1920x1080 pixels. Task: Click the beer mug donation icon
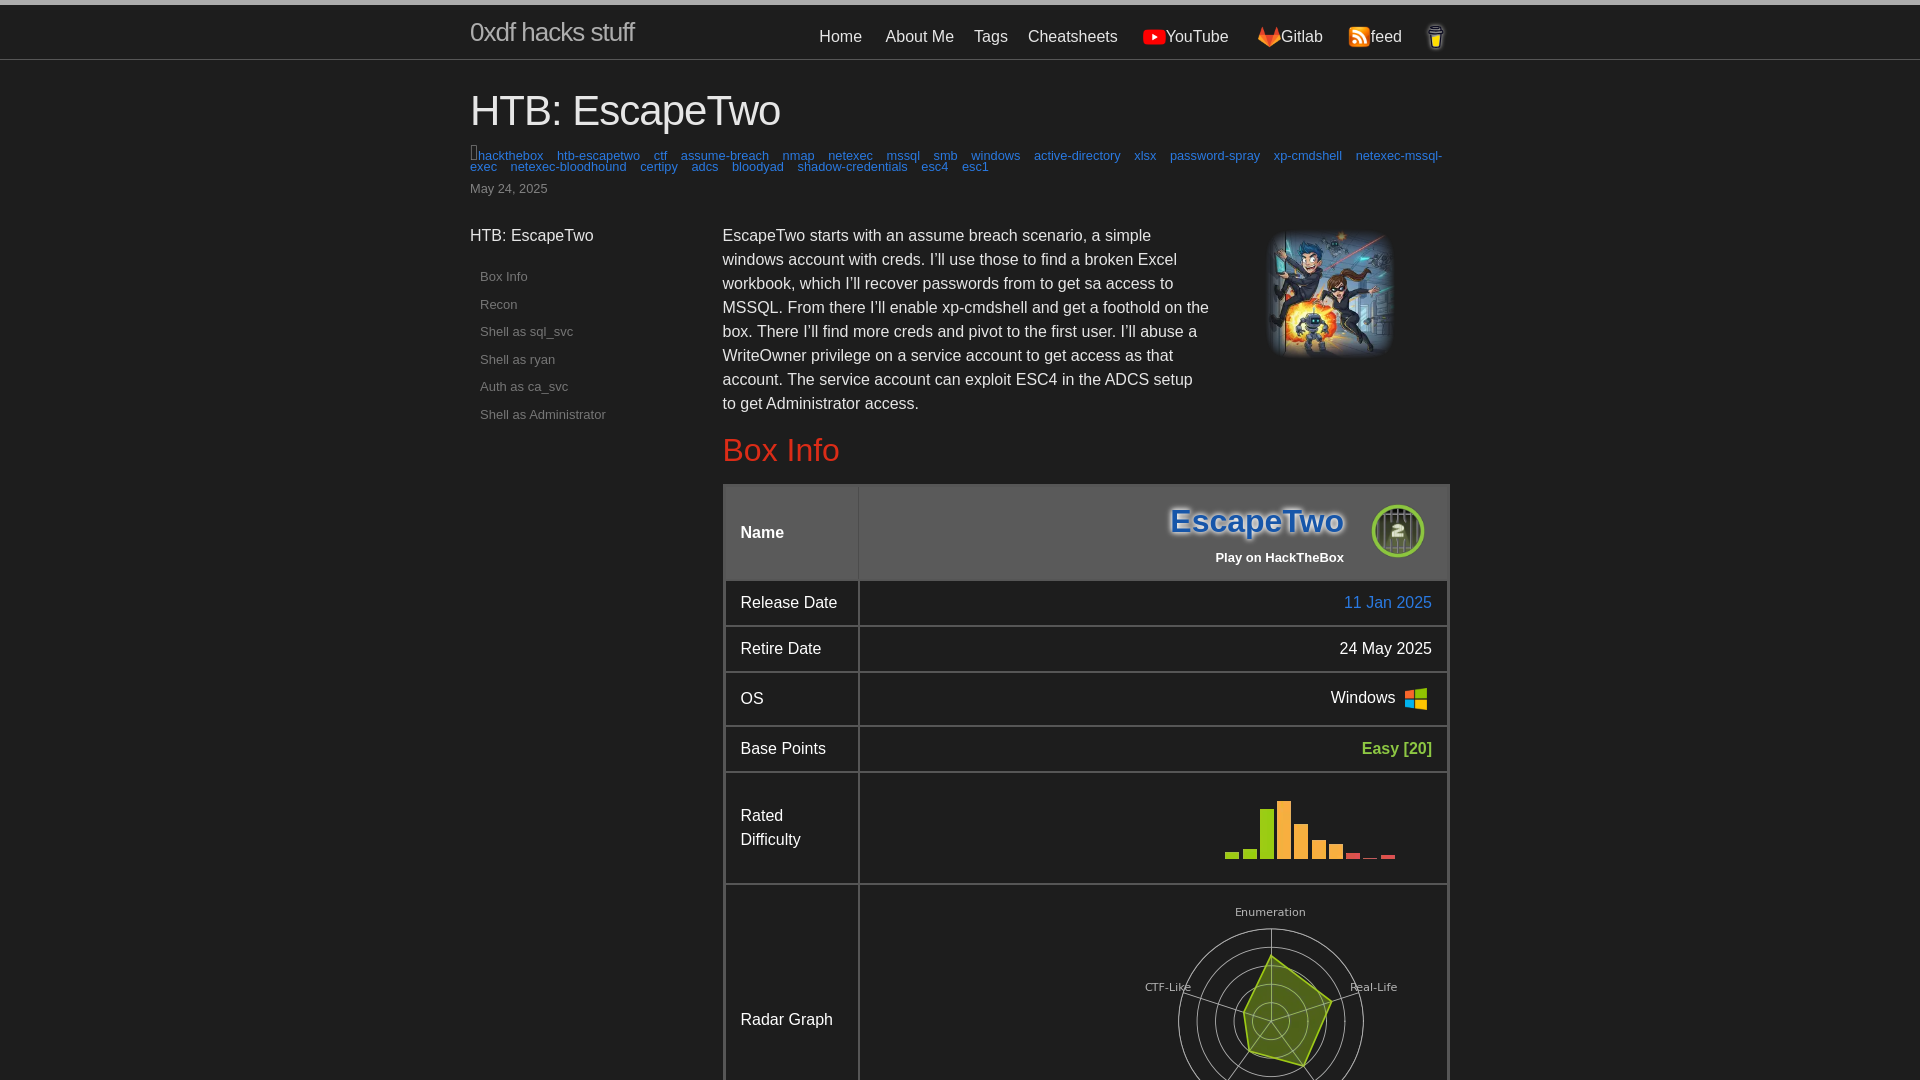pos(1435,37)
